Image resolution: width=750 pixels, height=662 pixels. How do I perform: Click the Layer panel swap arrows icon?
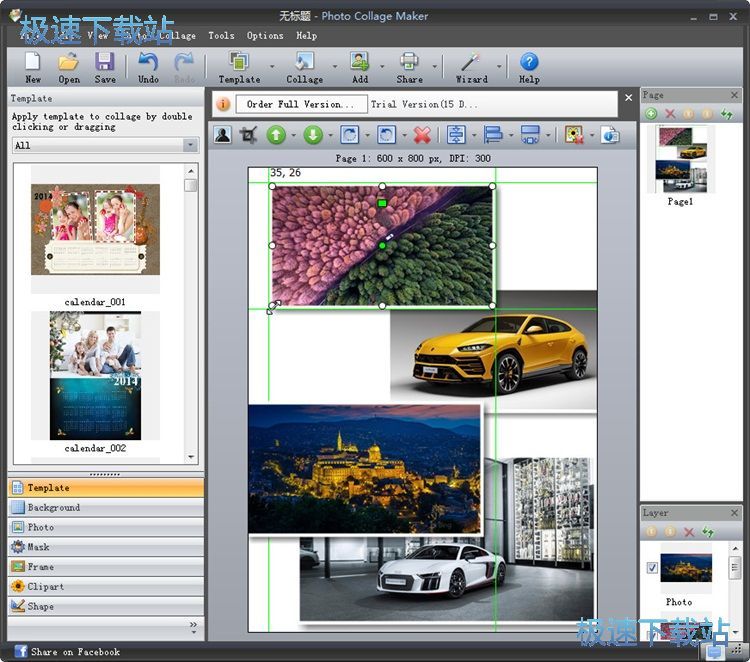(708, 532)
